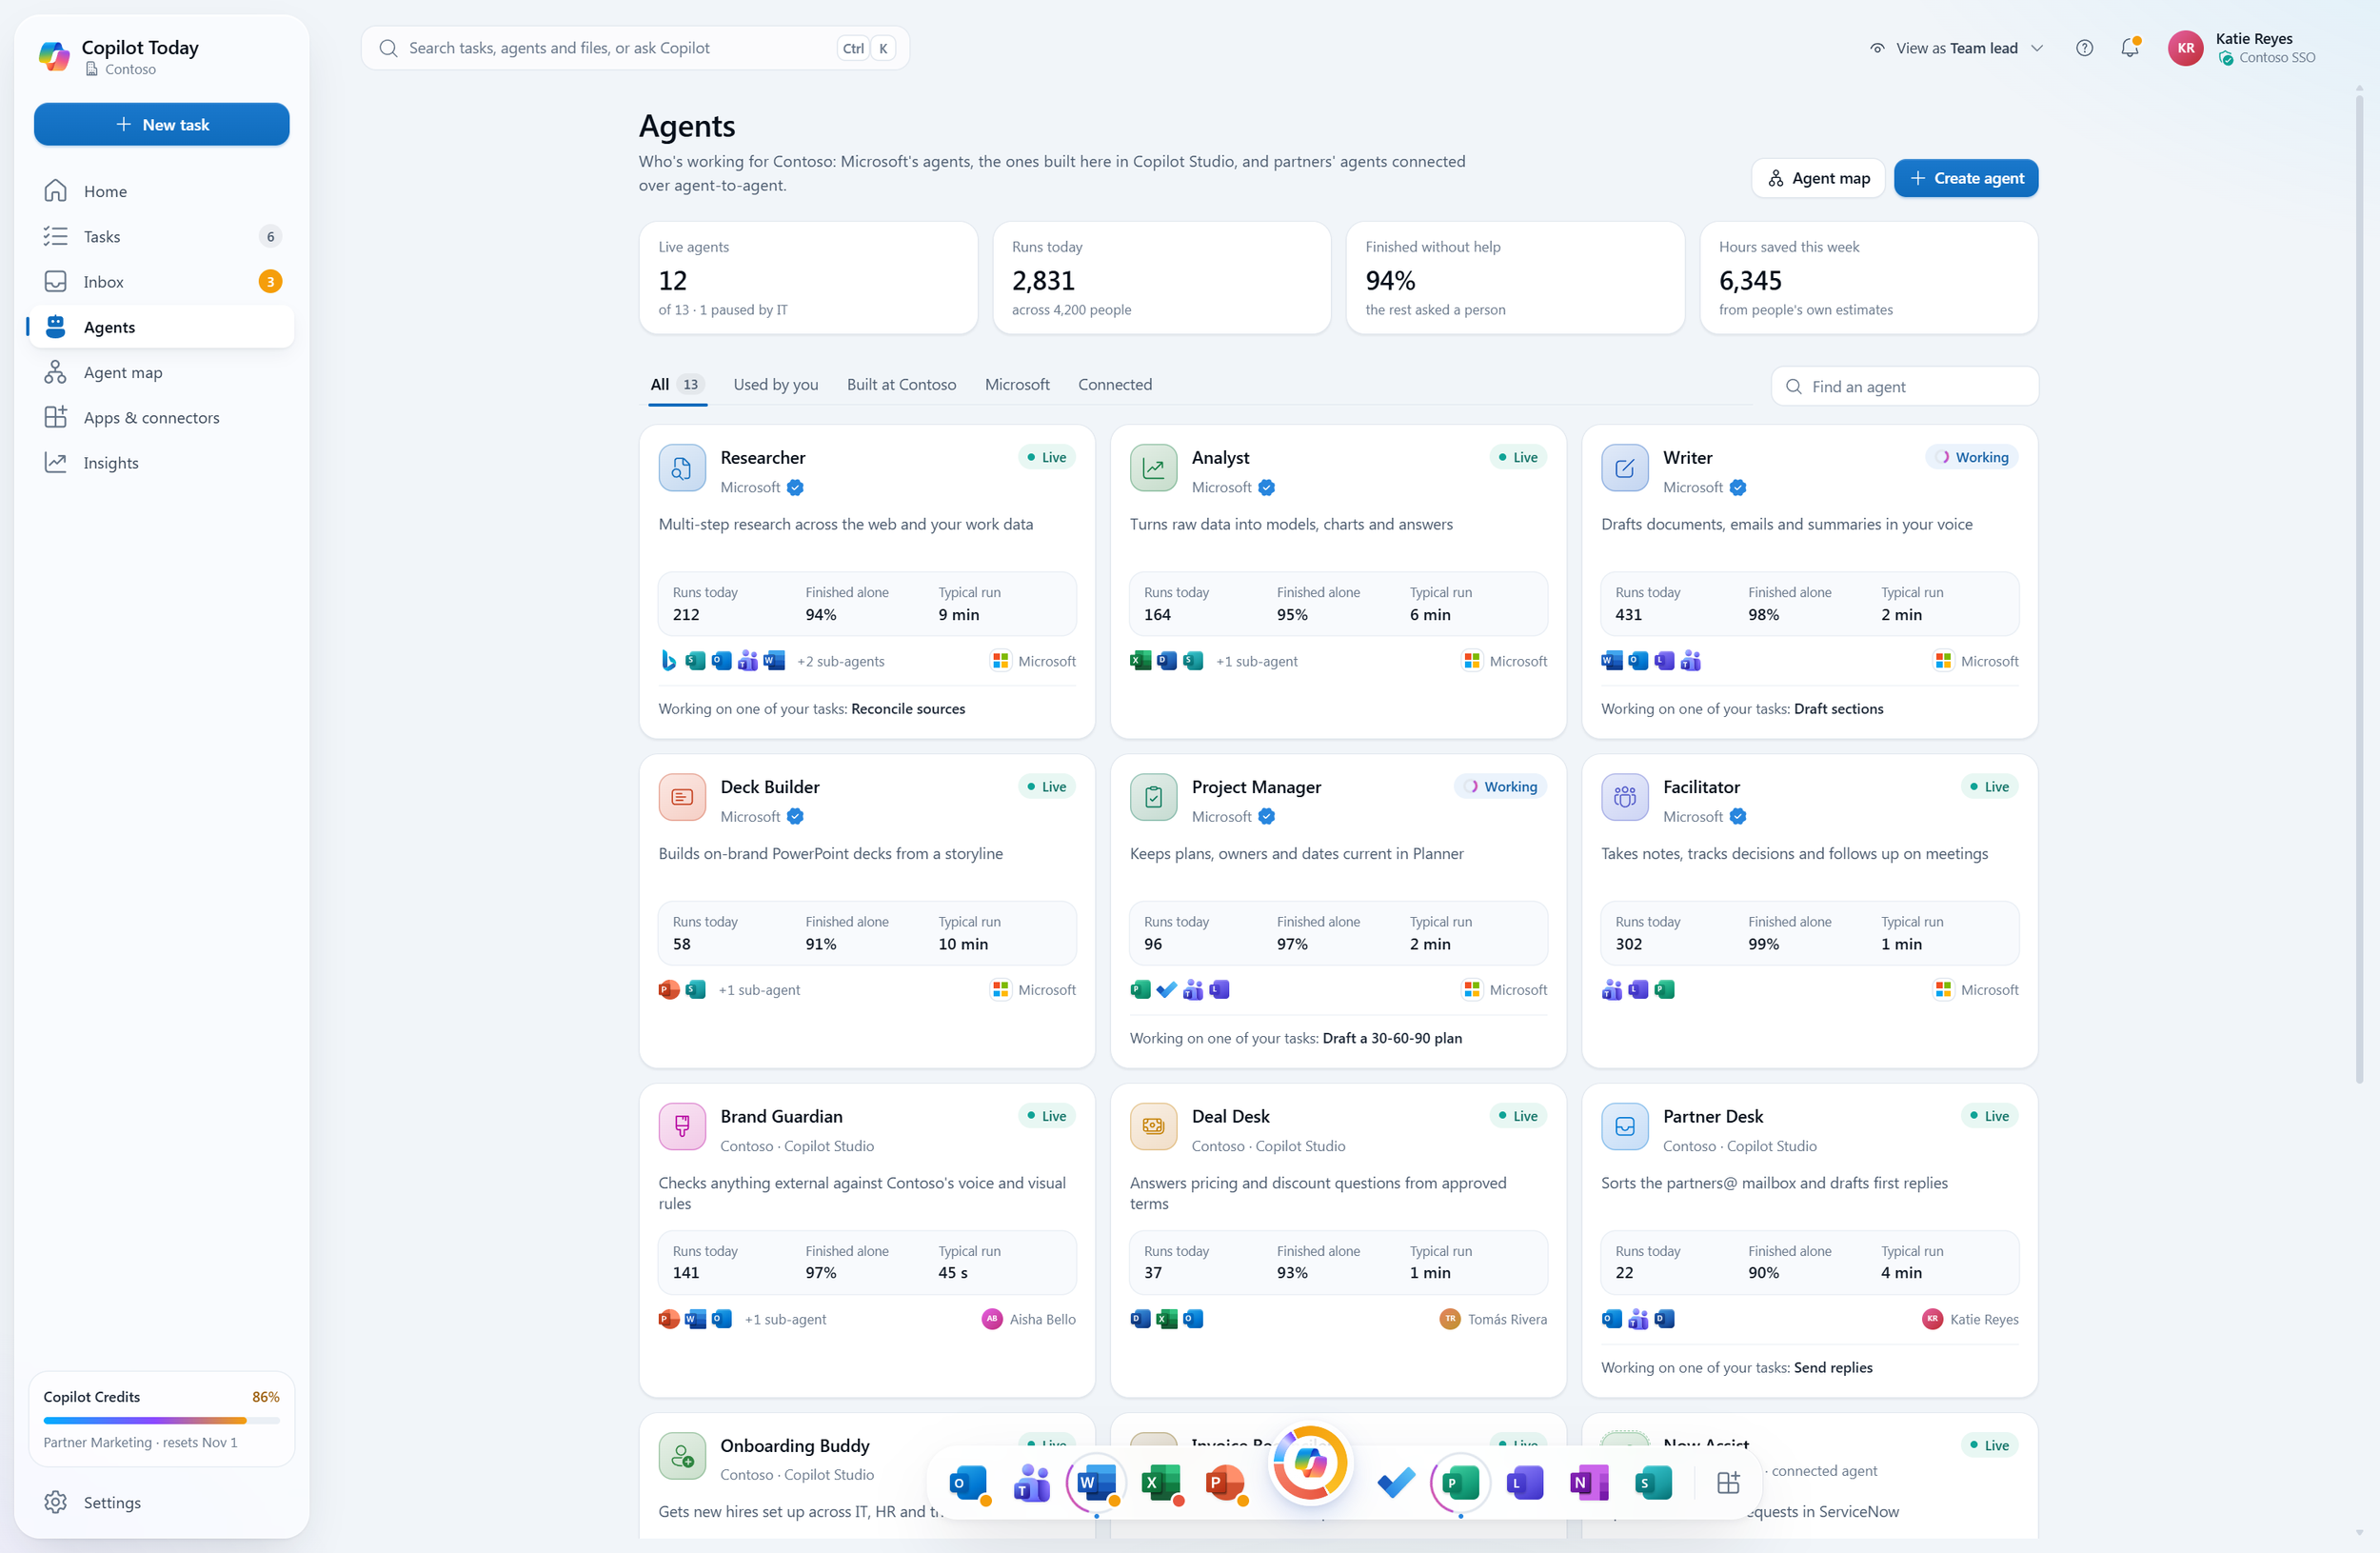Open Excel in the app dock

point(1161,1483)
